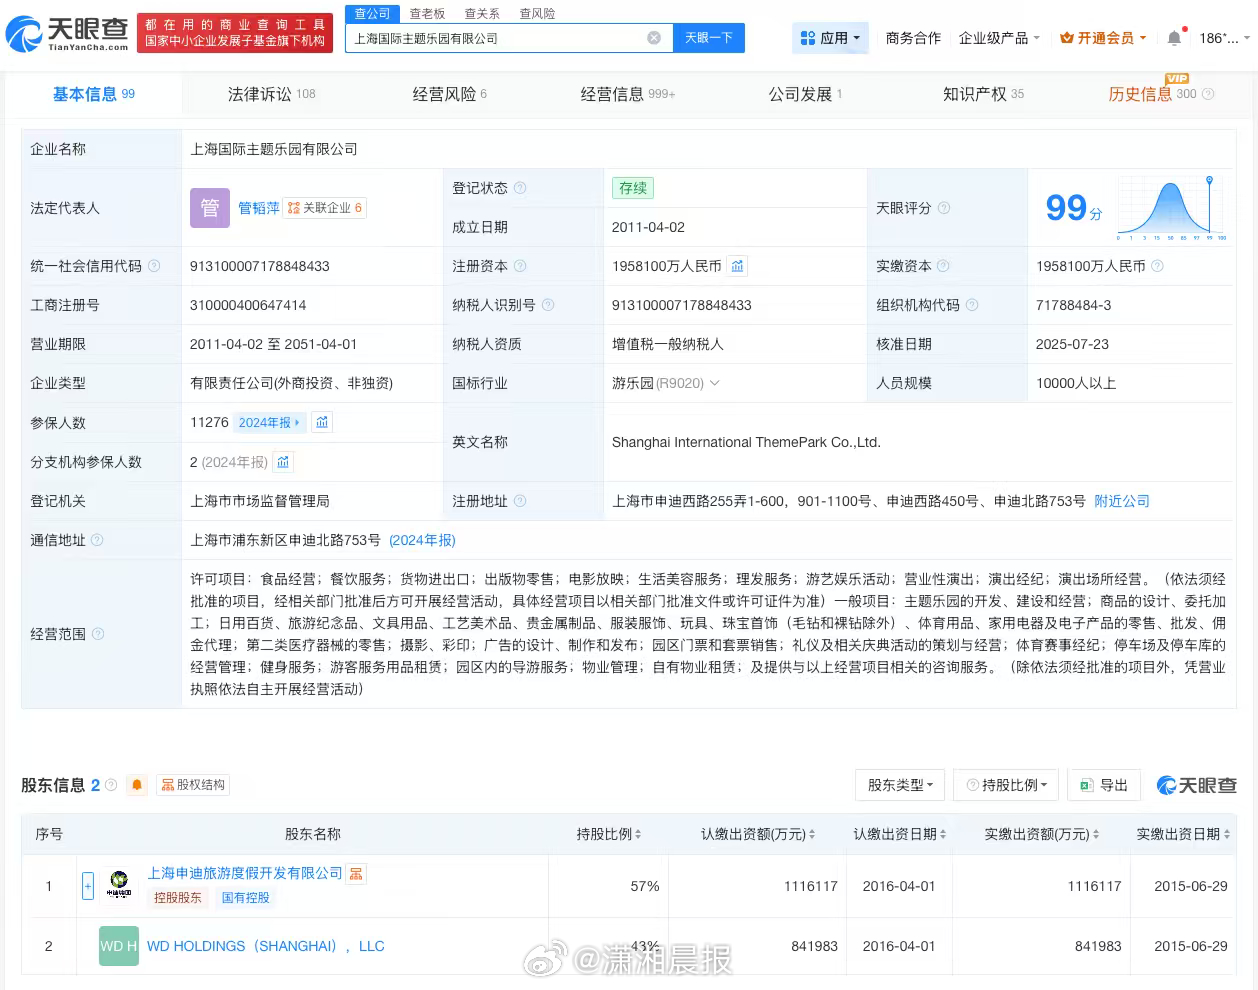Viewport: 1258px width, 990px height.
Task: Open registered capital chart icon
Action: 737,266
